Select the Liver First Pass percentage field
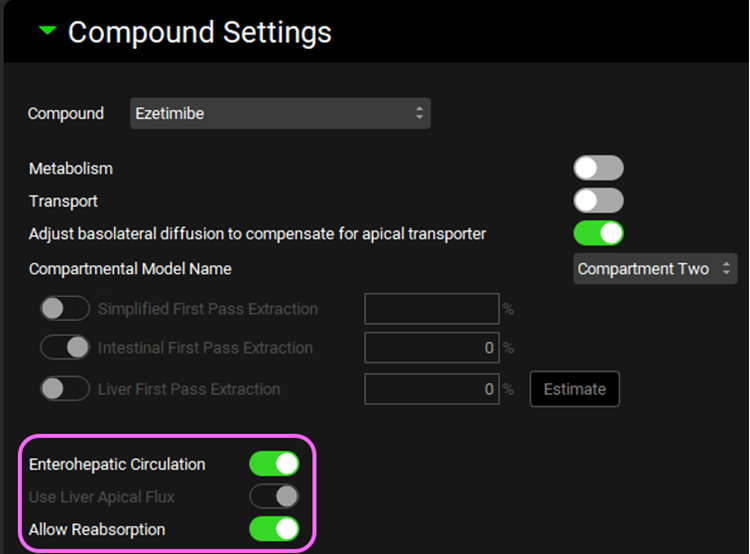 tap(431, 389)
